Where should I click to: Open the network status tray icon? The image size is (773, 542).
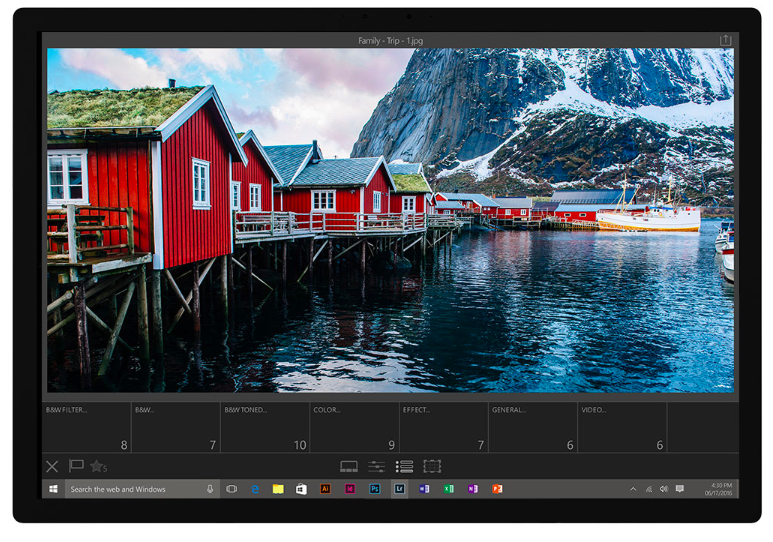649,489
